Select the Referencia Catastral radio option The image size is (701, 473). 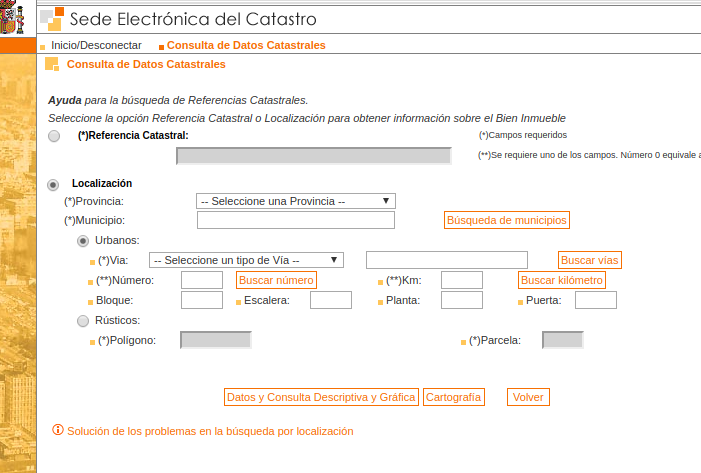tap(54, 136)
